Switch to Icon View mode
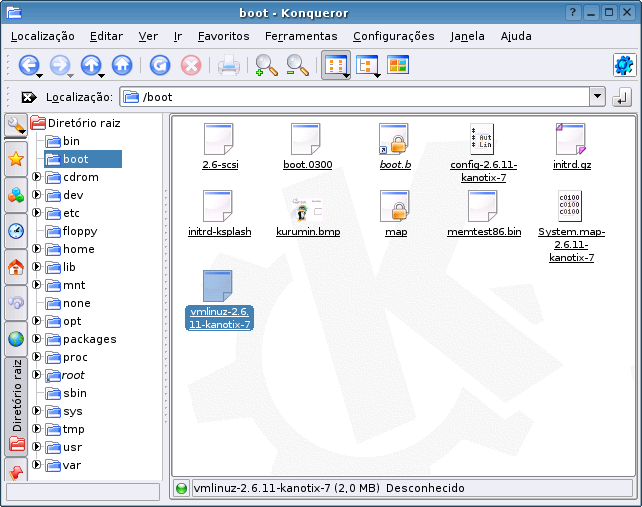The width and height of the screenshot is (642, 507). 336,65
